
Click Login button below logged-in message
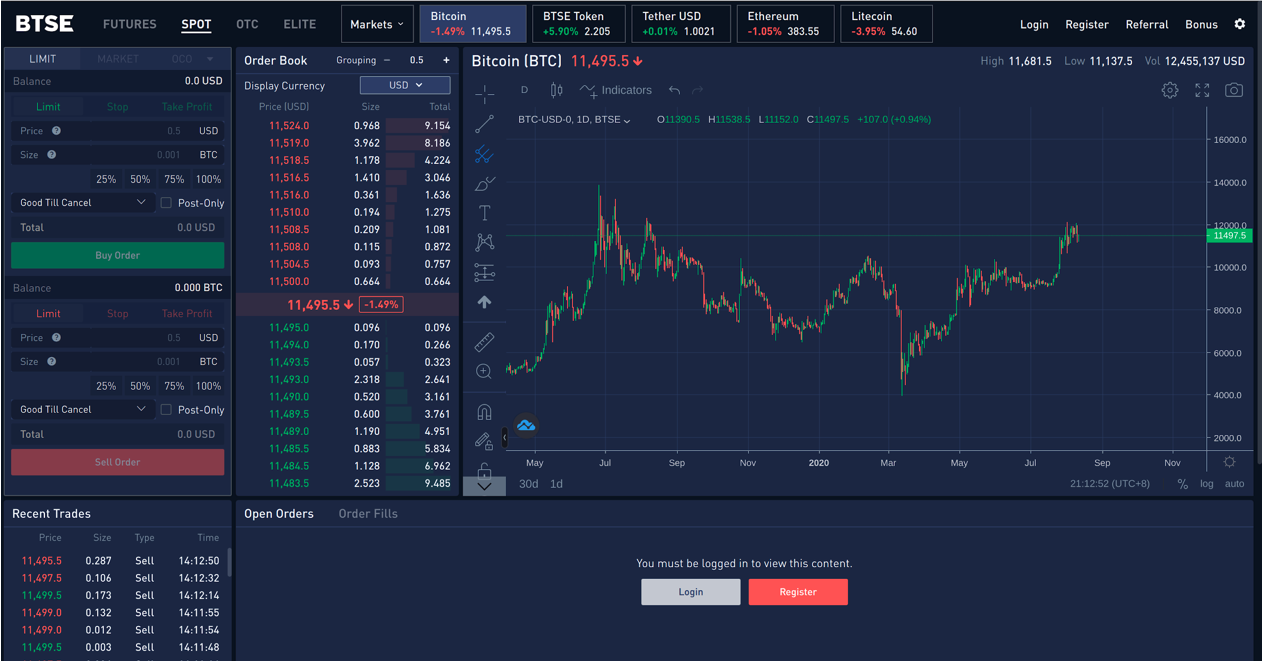[x=691, y=592]
